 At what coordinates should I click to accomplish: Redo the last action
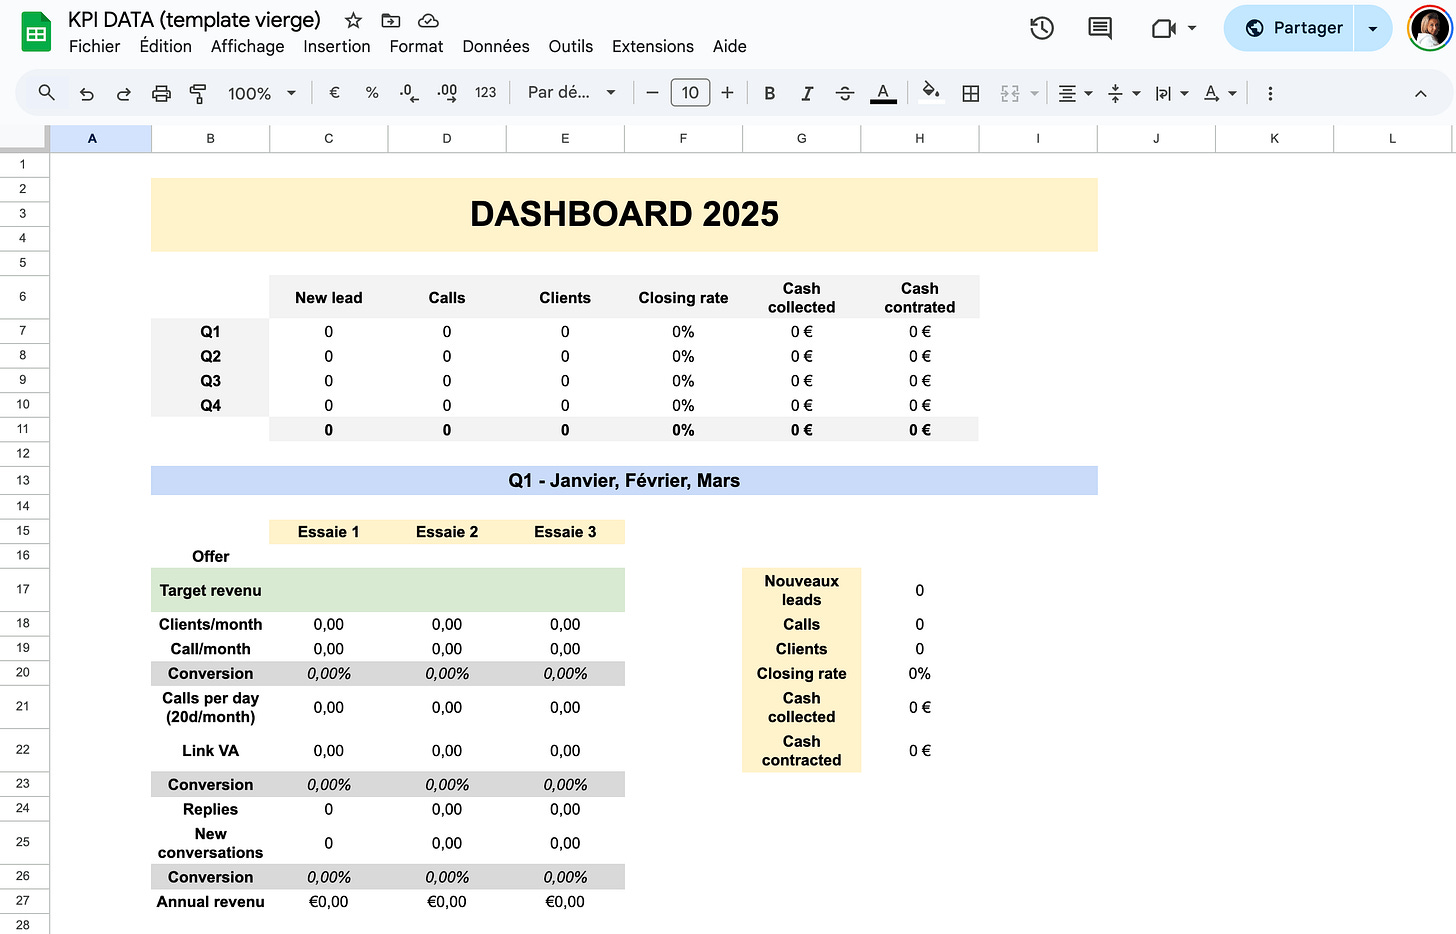(124, 93)
